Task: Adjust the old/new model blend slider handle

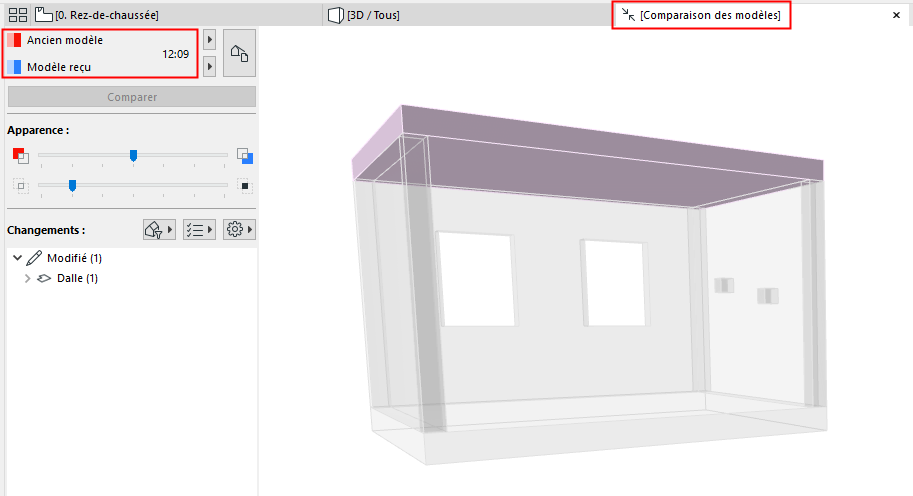Action: [x=133, y=155]
